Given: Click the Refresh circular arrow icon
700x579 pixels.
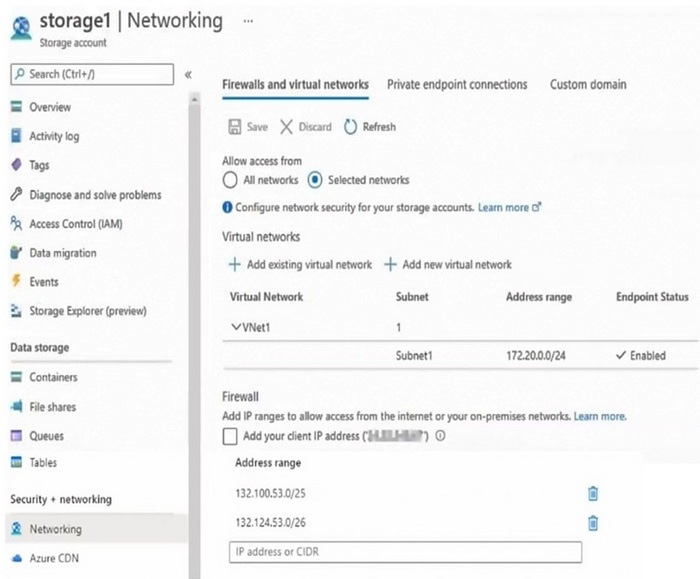Looking at the screenshot, I should click(350, 127).
